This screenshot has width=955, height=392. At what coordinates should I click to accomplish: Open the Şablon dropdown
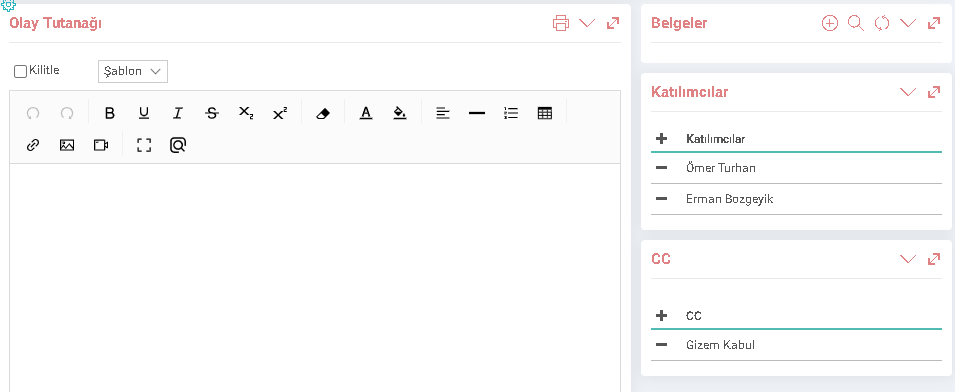click(133, 71)
